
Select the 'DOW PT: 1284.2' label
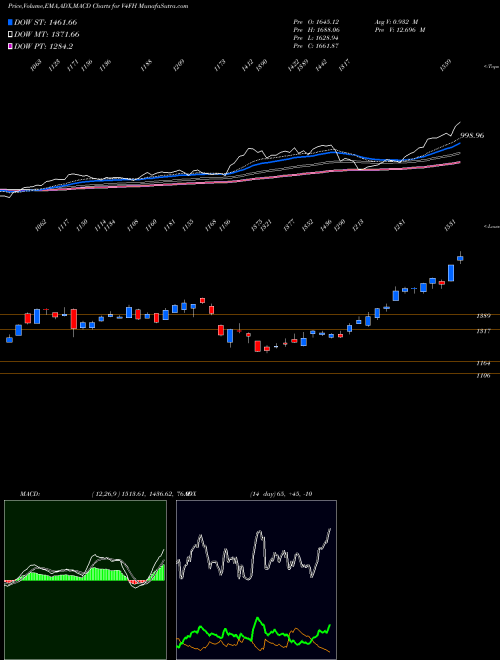(x=43, y=46)
